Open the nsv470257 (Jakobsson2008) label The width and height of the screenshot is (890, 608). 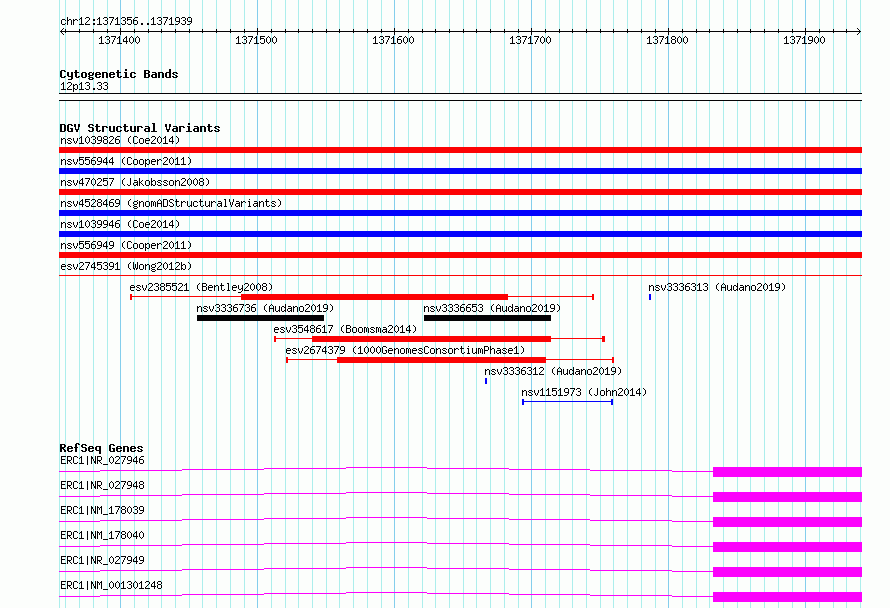tap(135, 182)
